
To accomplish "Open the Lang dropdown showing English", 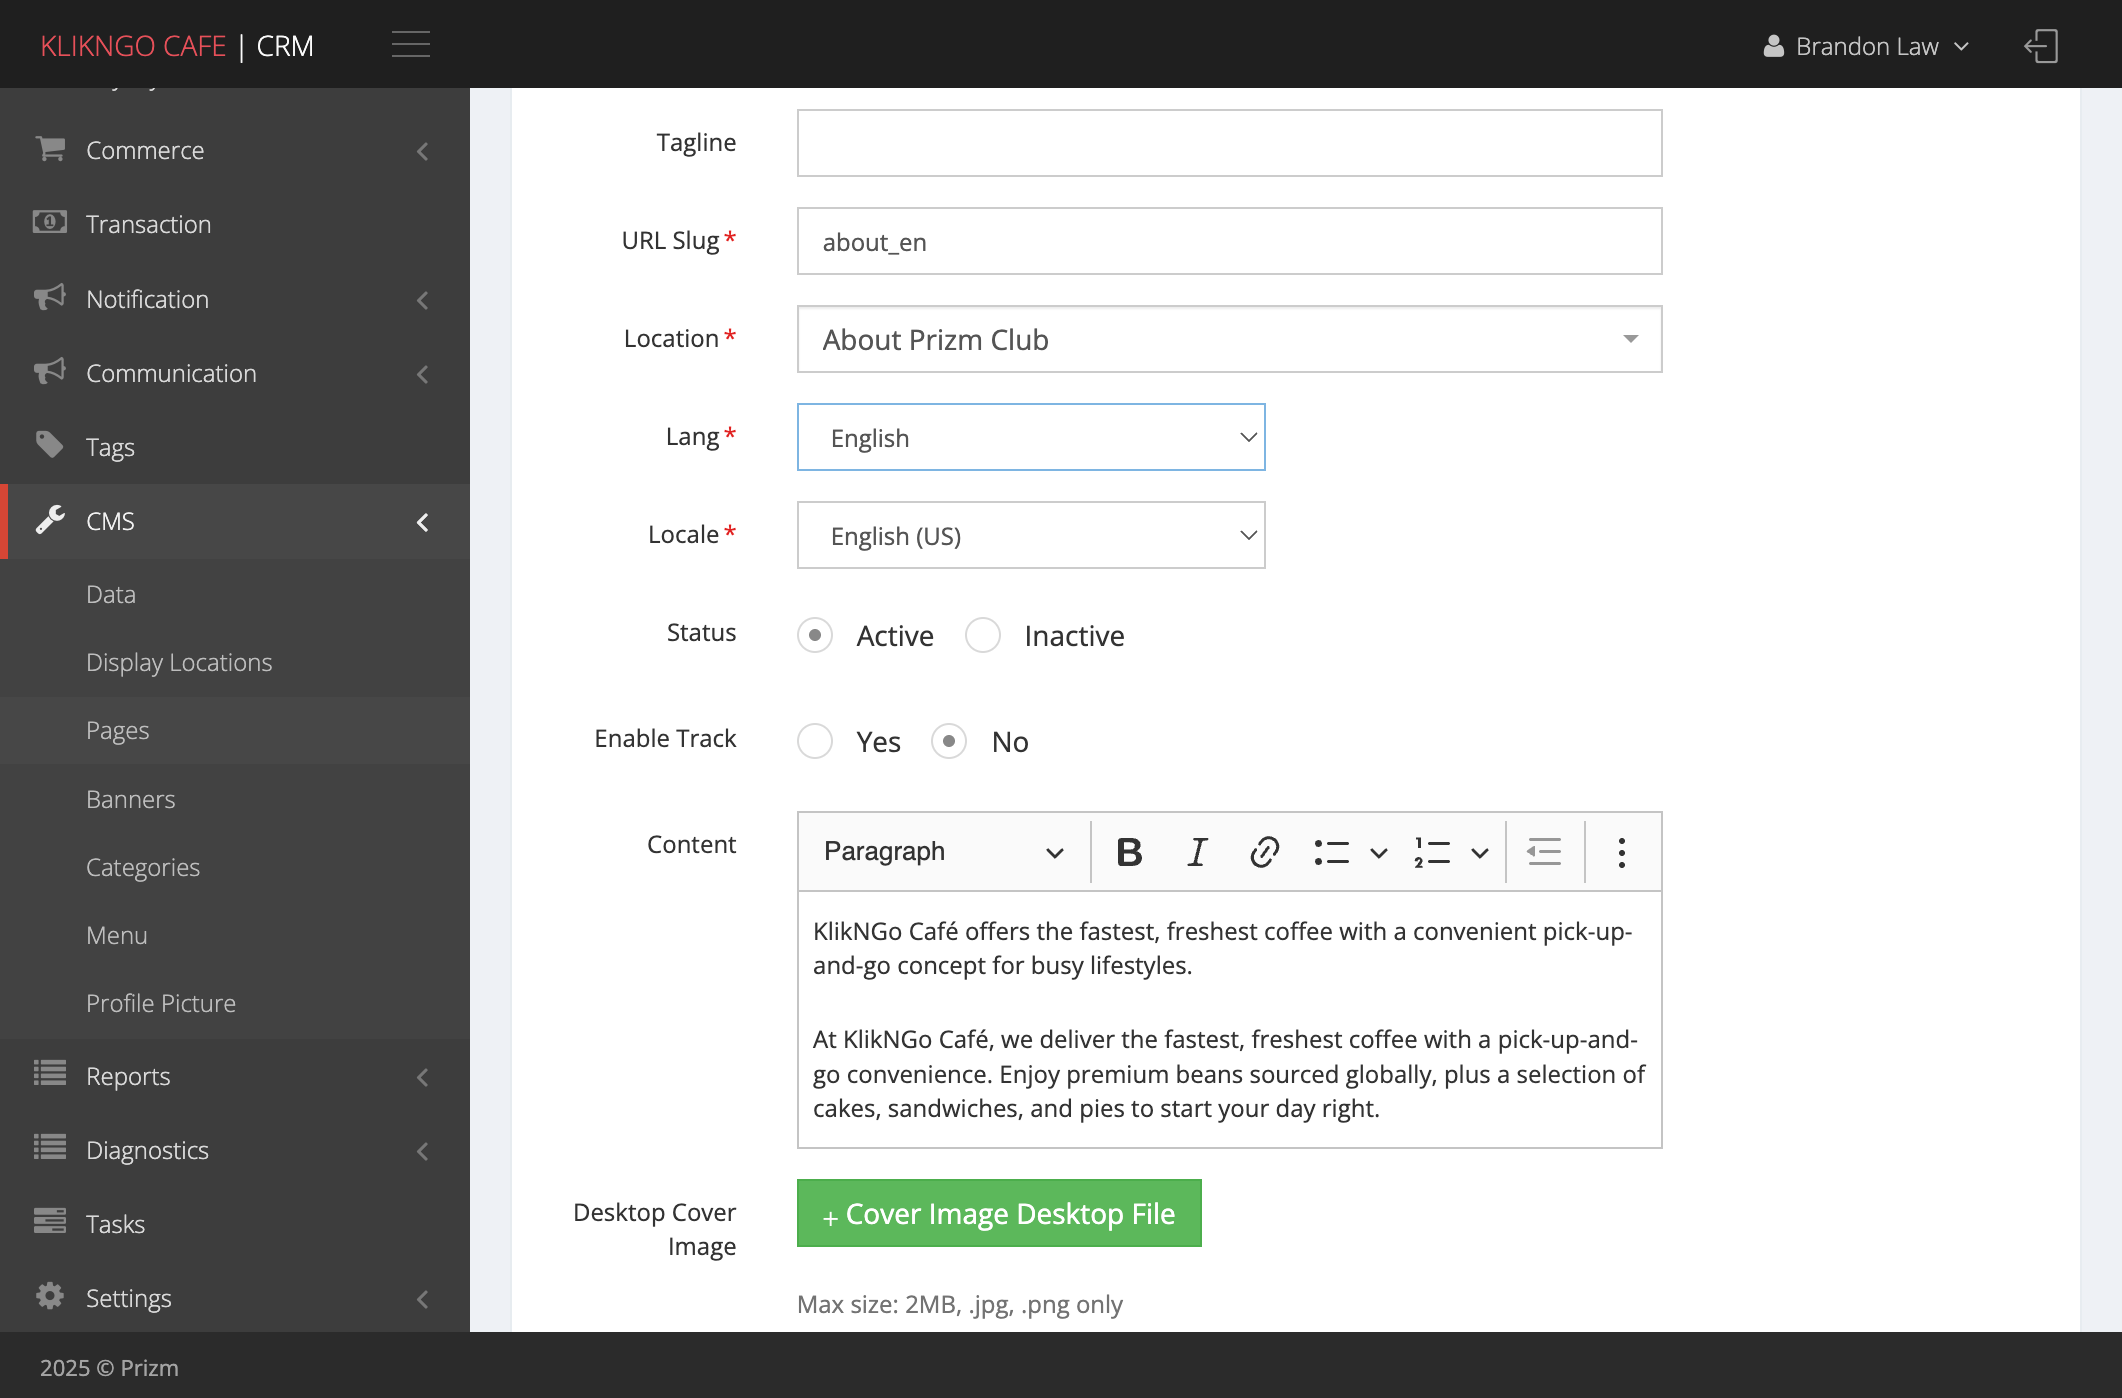I will tap(1031, 437).
